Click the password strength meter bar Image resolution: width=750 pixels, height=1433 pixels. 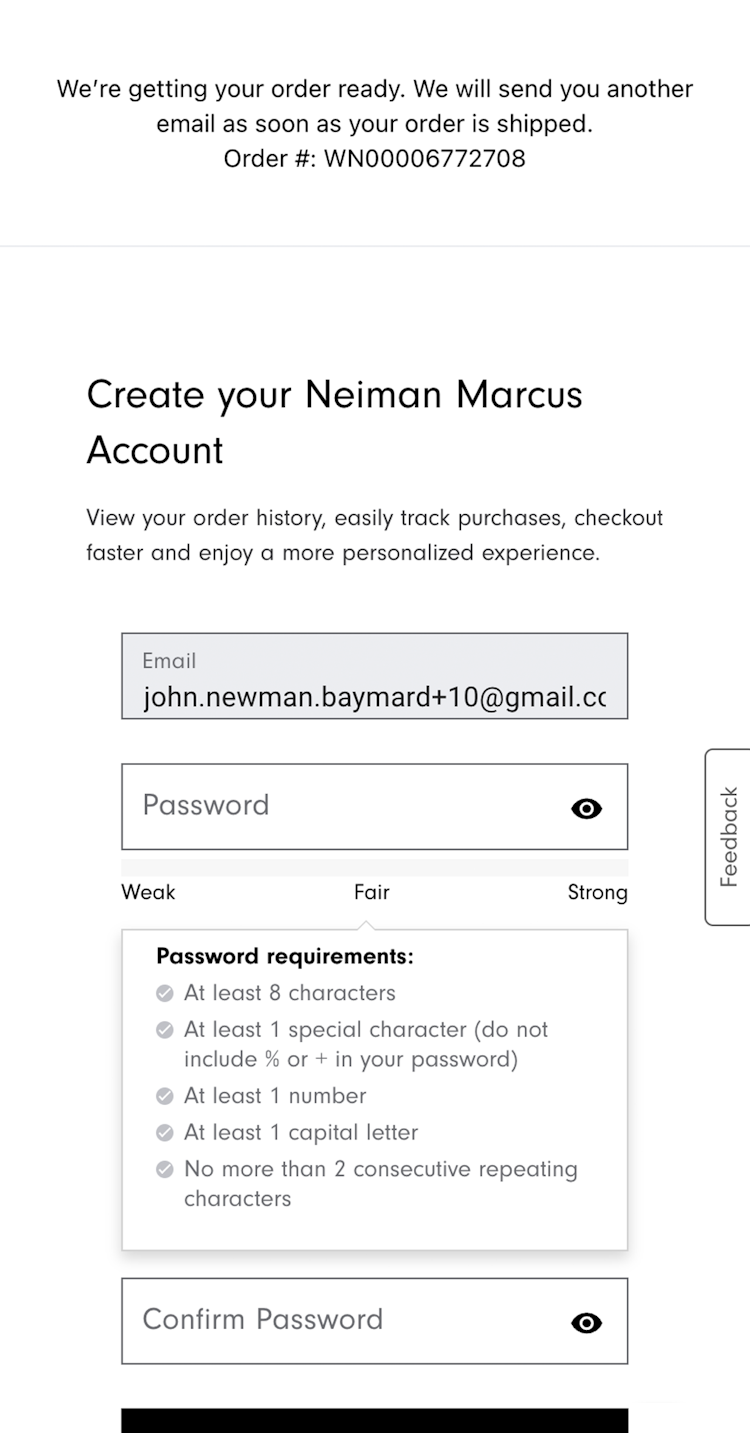(x=374, y=867)
